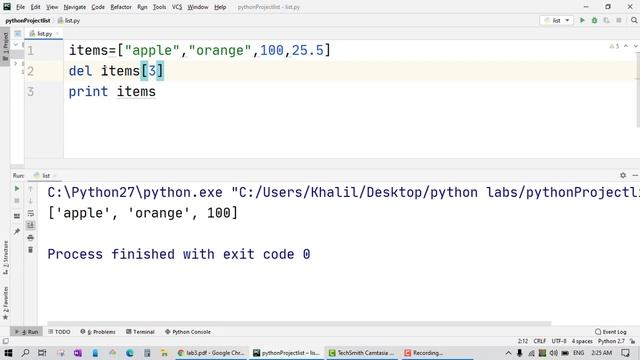Open the File menu
640x360 pixels.
(x=20, y=7)
